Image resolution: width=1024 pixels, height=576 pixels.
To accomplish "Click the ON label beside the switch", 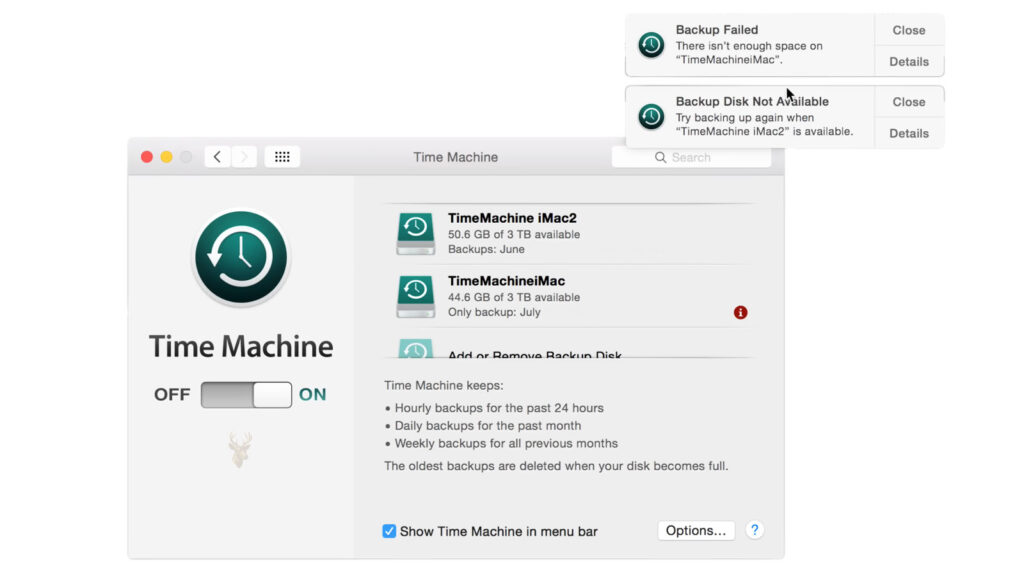I will point(312,394).
